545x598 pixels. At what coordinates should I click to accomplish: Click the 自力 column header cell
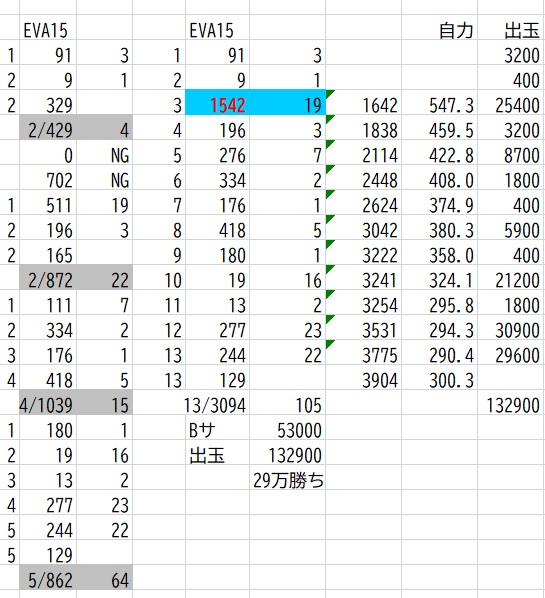[440, 30]
